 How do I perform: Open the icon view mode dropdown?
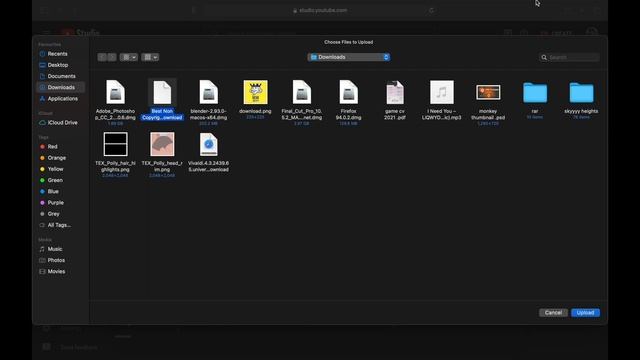point(129,57)
